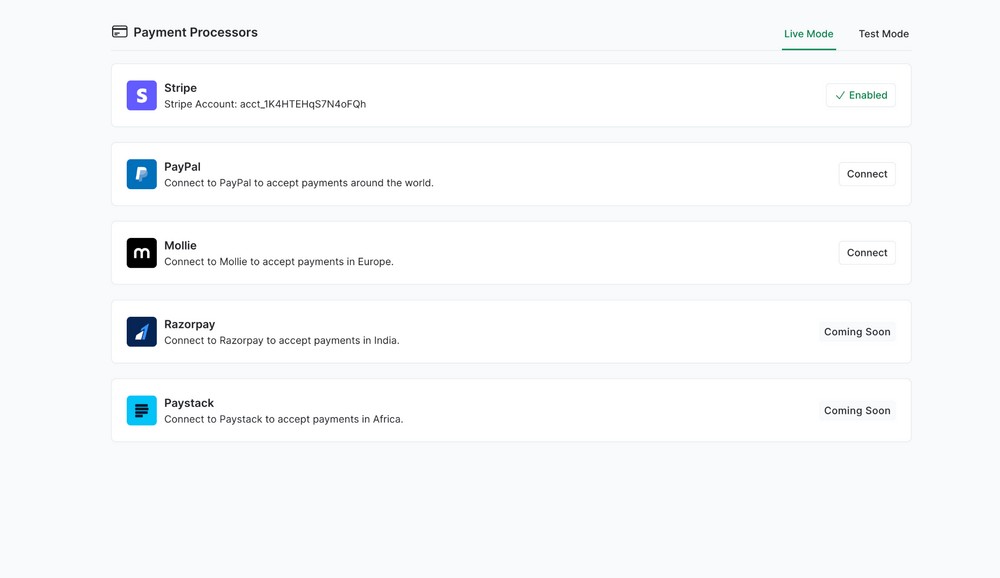Image resolution: width=1000 pixels, height=578 pixels.
Task: Click the Mollie description text
Action: (x=278, y=262)
